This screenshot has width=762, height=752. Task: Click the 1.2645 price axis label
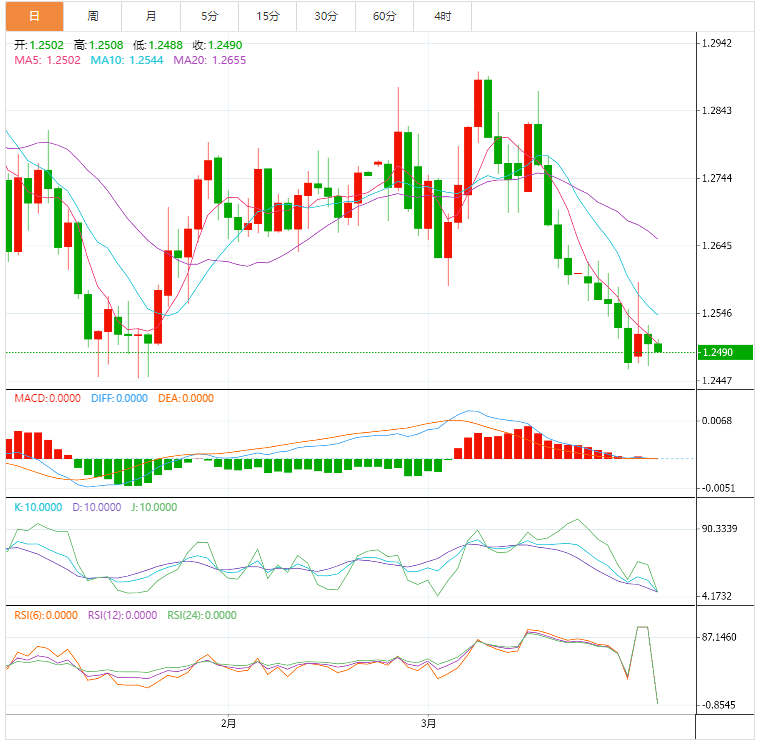(x=717, y=246)
